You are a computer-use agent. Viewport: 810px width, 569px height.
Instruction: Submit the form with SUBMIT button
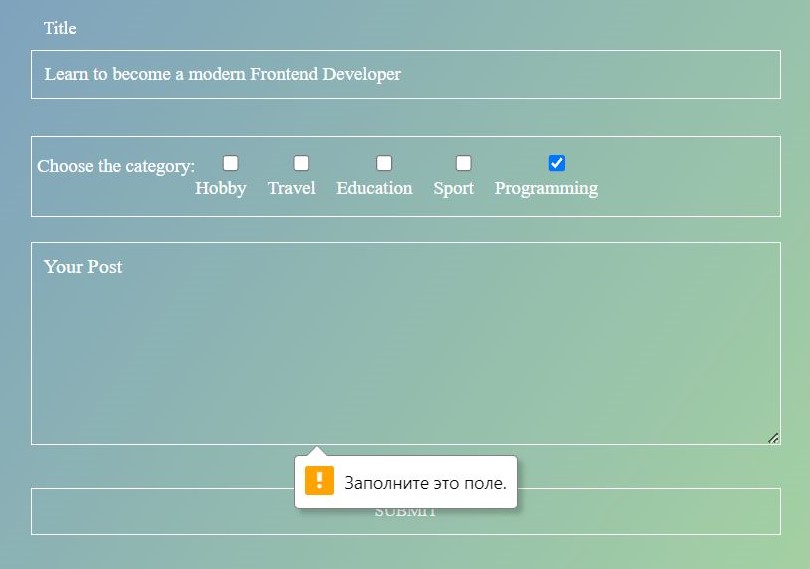tap(406, 511)
